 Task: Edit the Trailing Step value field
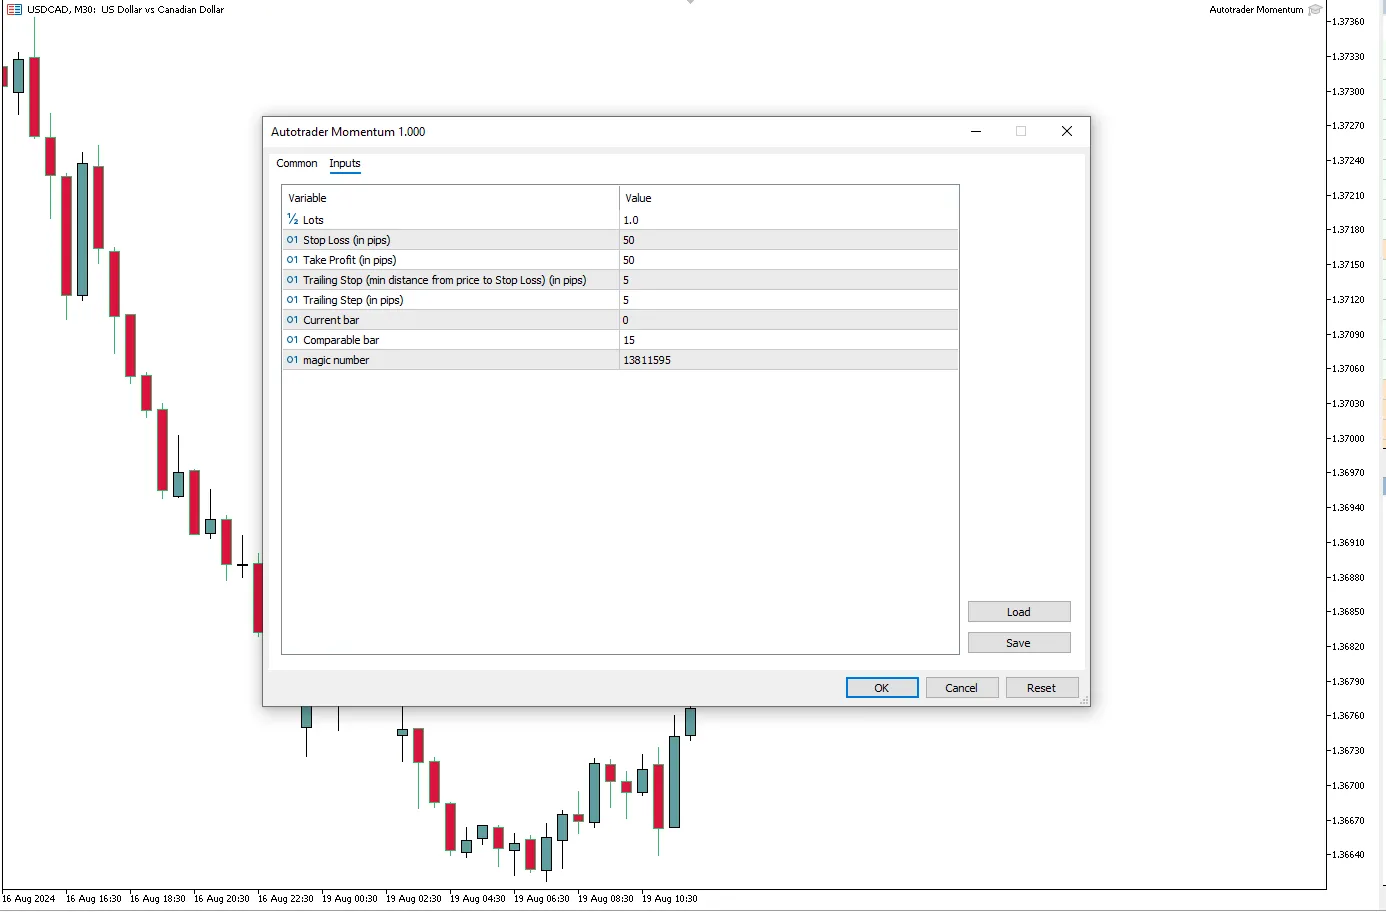[x=789, y=300]
